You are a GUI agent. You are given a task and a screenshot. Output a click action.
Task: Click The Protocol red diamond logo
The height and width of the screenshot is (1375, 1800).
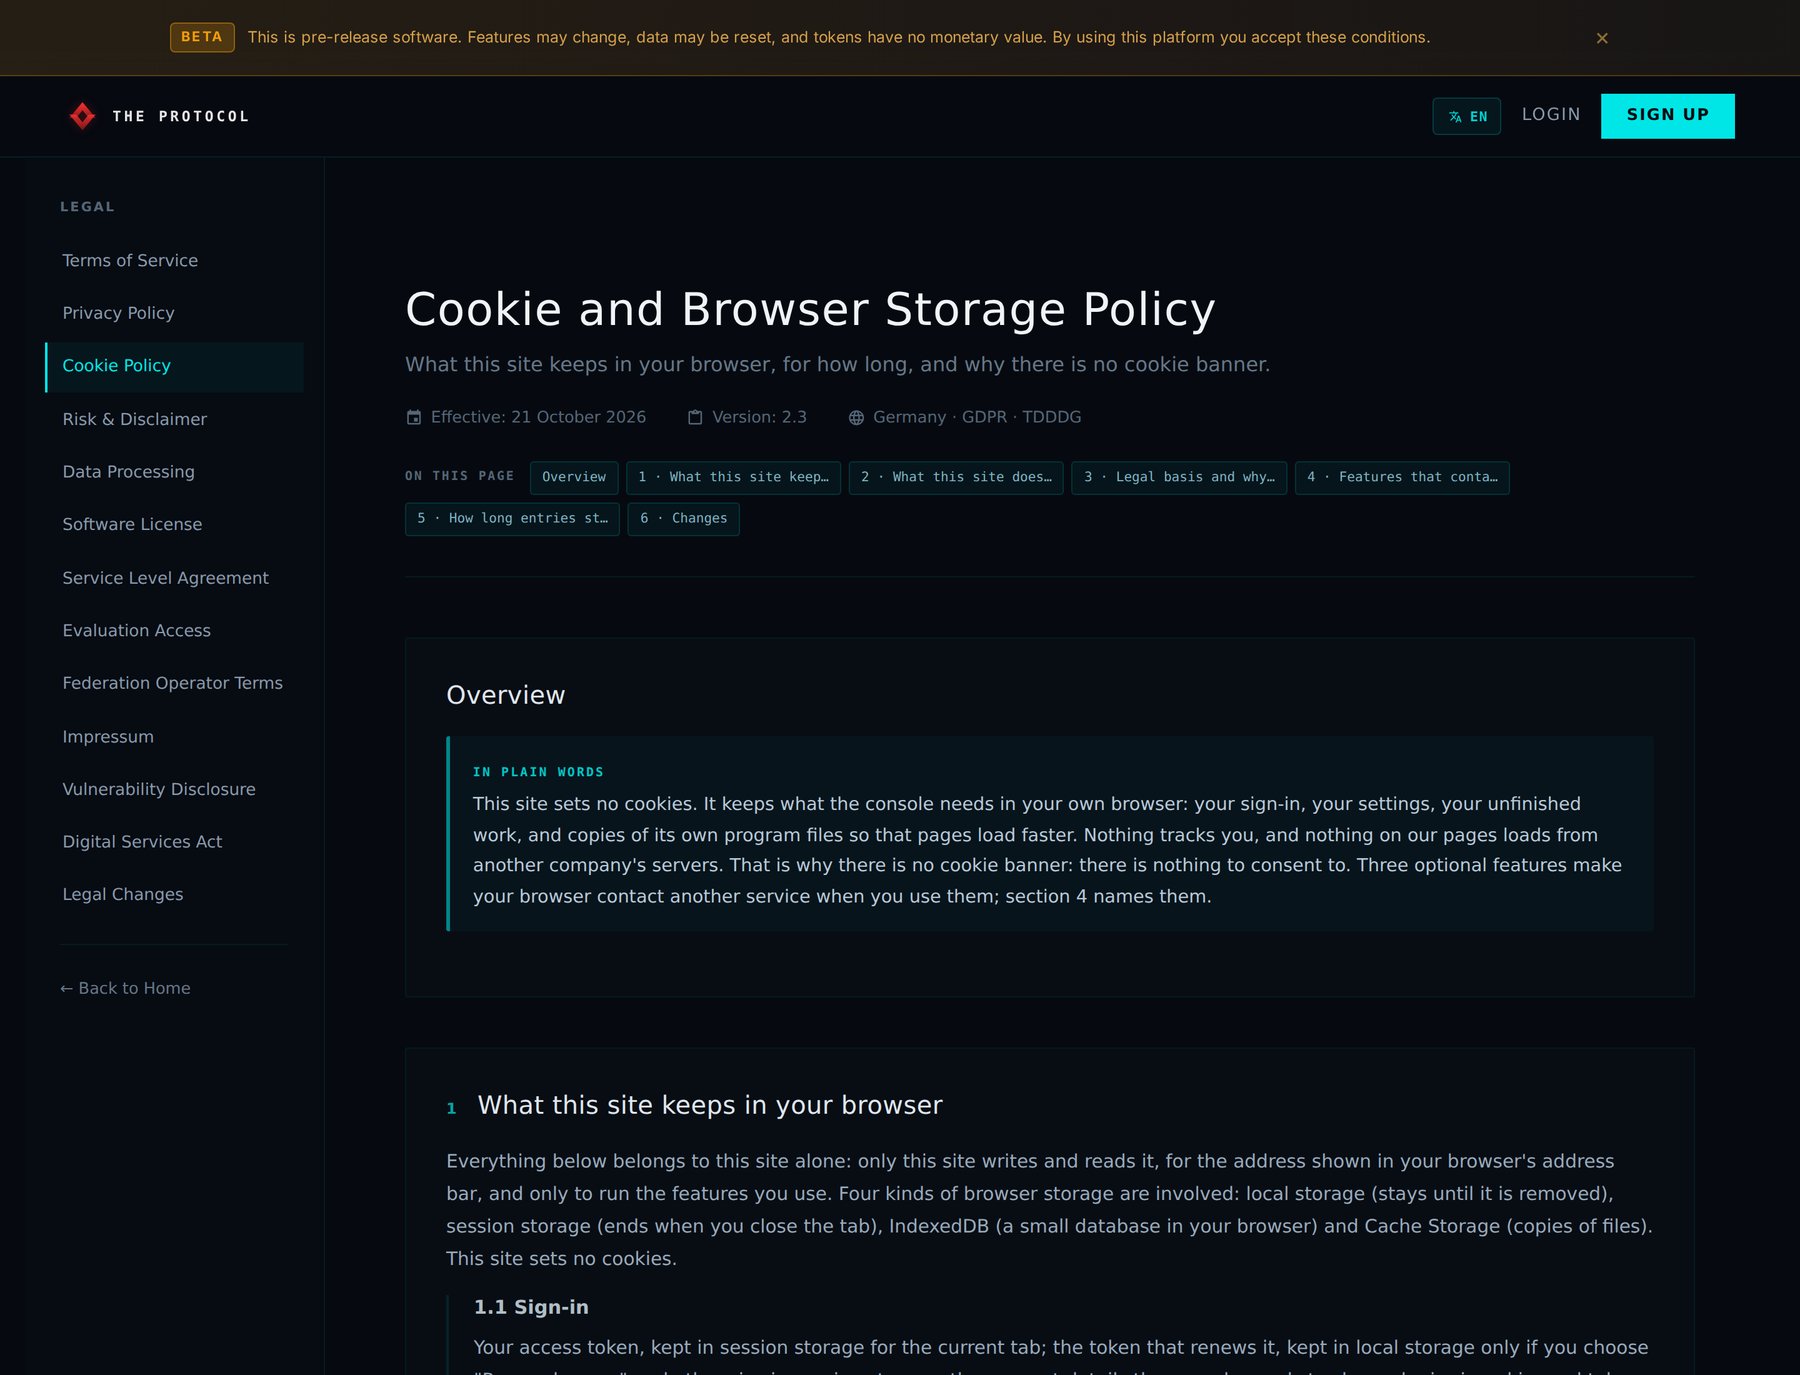pos(82,116)
